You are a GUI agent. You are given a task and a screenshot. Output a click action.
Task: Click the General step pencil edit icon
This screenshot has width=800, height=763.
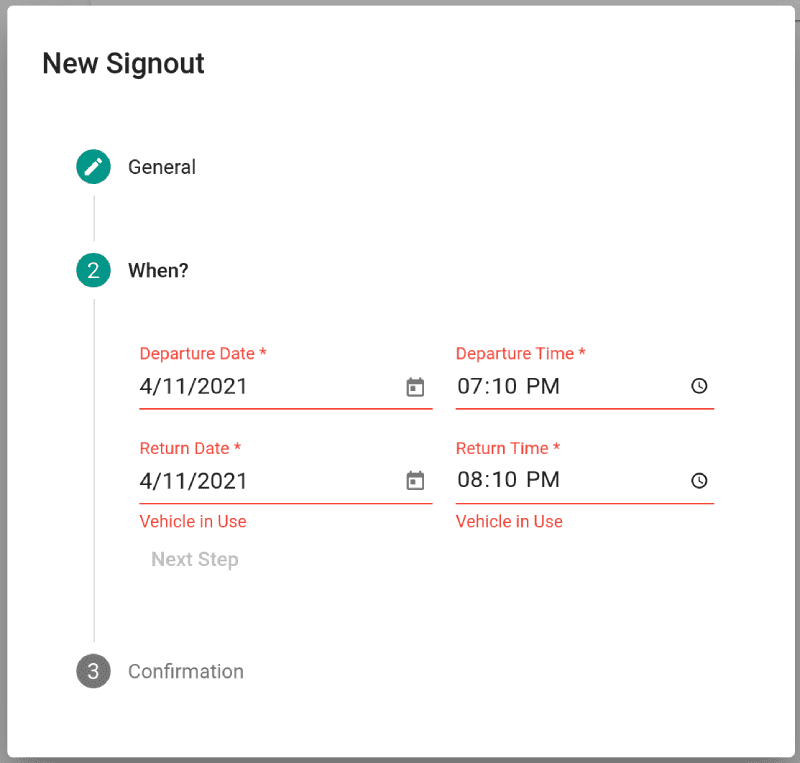click(93, 166)
